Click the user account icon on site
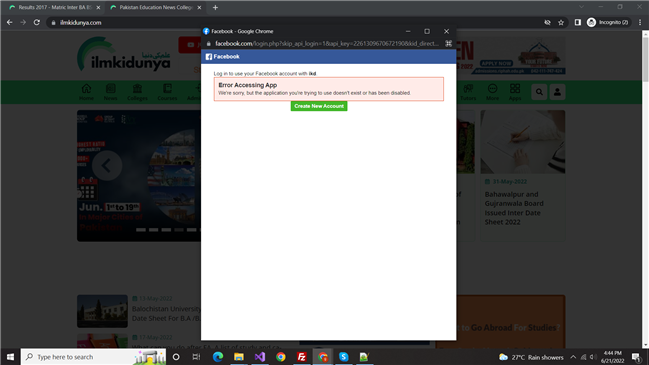The image size is (649, 365). click(558, 92)
